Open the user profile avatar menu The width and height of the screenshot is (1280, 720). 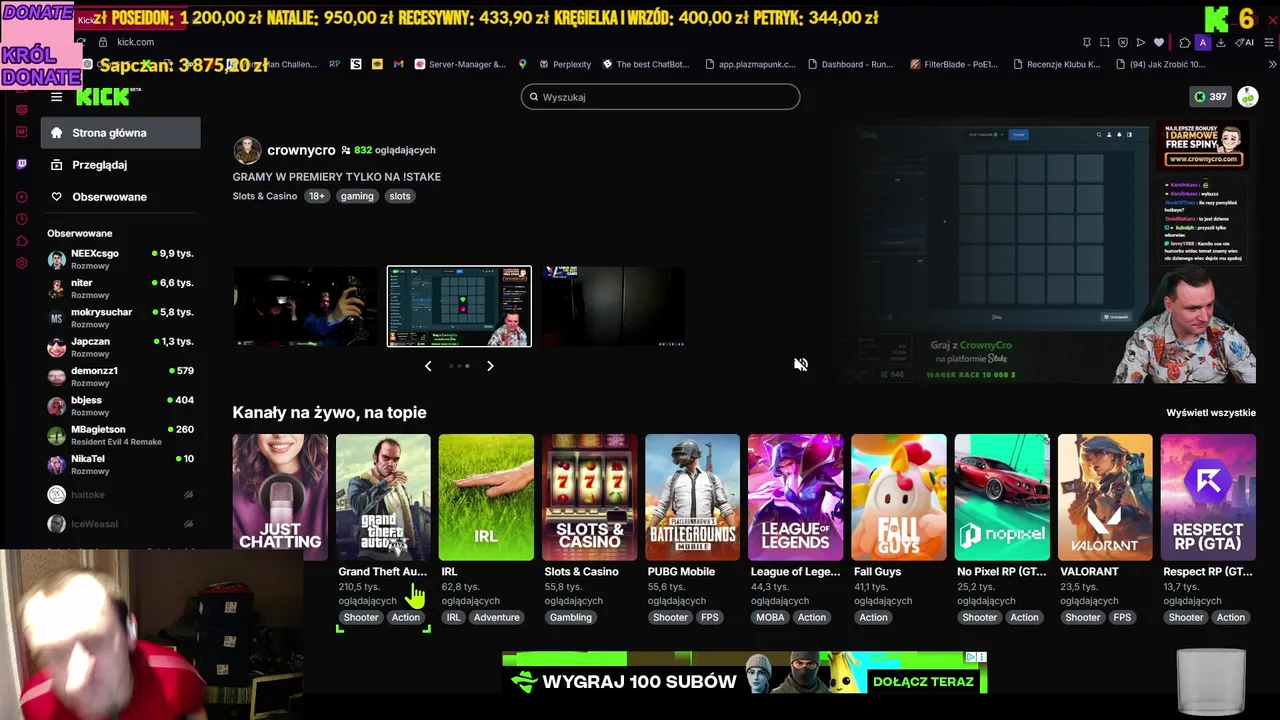[x=1247, y=97]
